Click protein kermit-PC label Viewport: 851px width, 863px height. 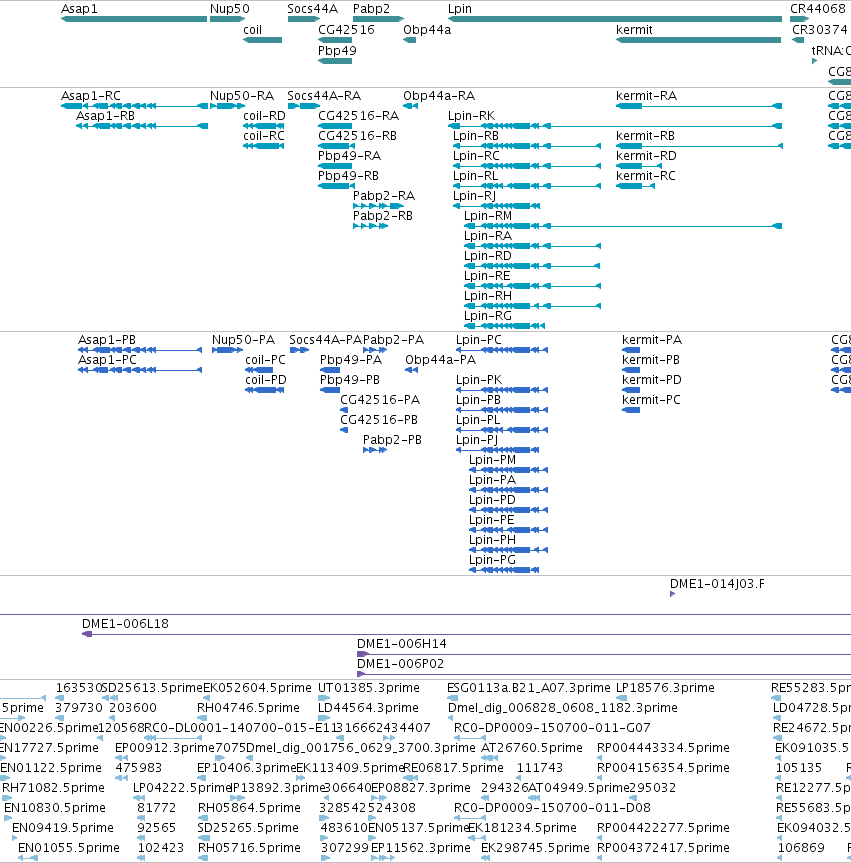(x=651, y=400)
